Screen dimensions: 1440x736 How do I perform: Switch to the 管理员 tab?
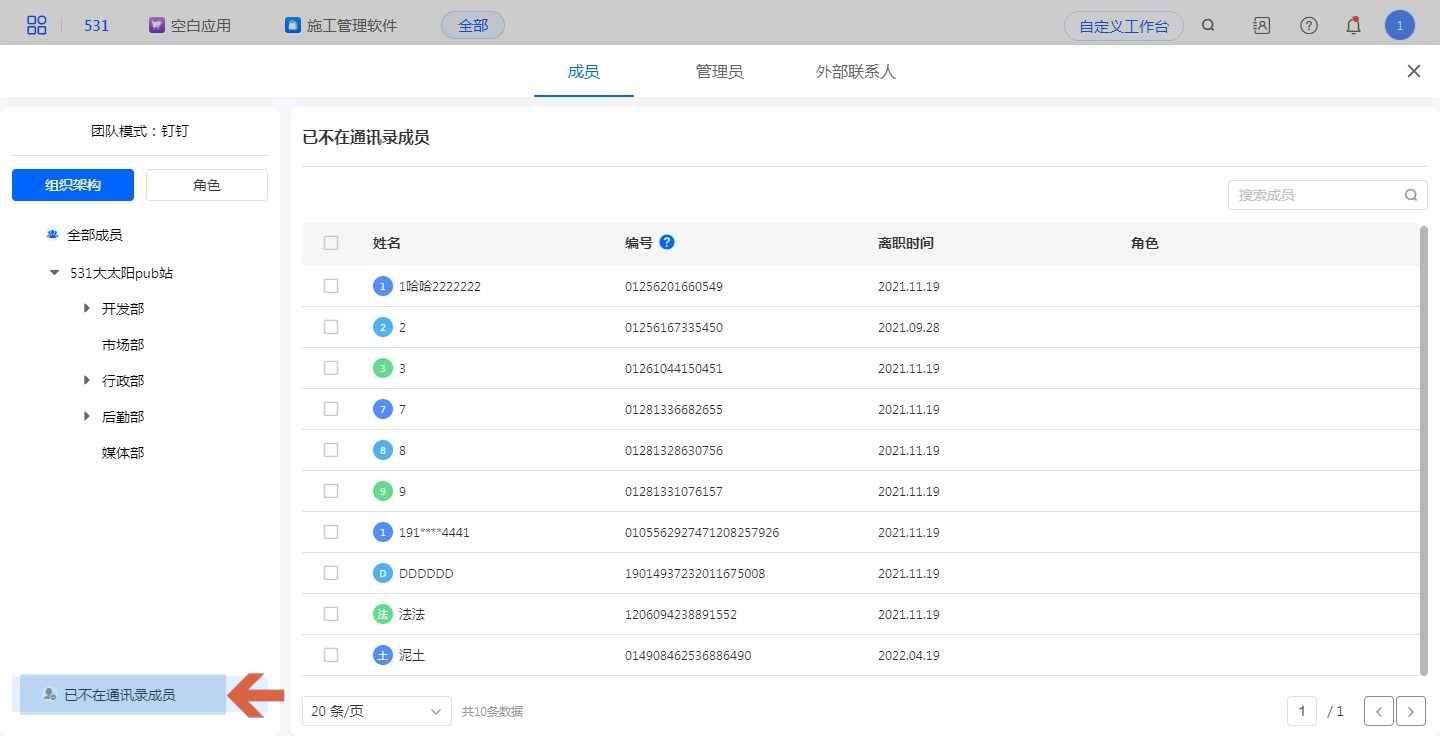tap(719, 72)
